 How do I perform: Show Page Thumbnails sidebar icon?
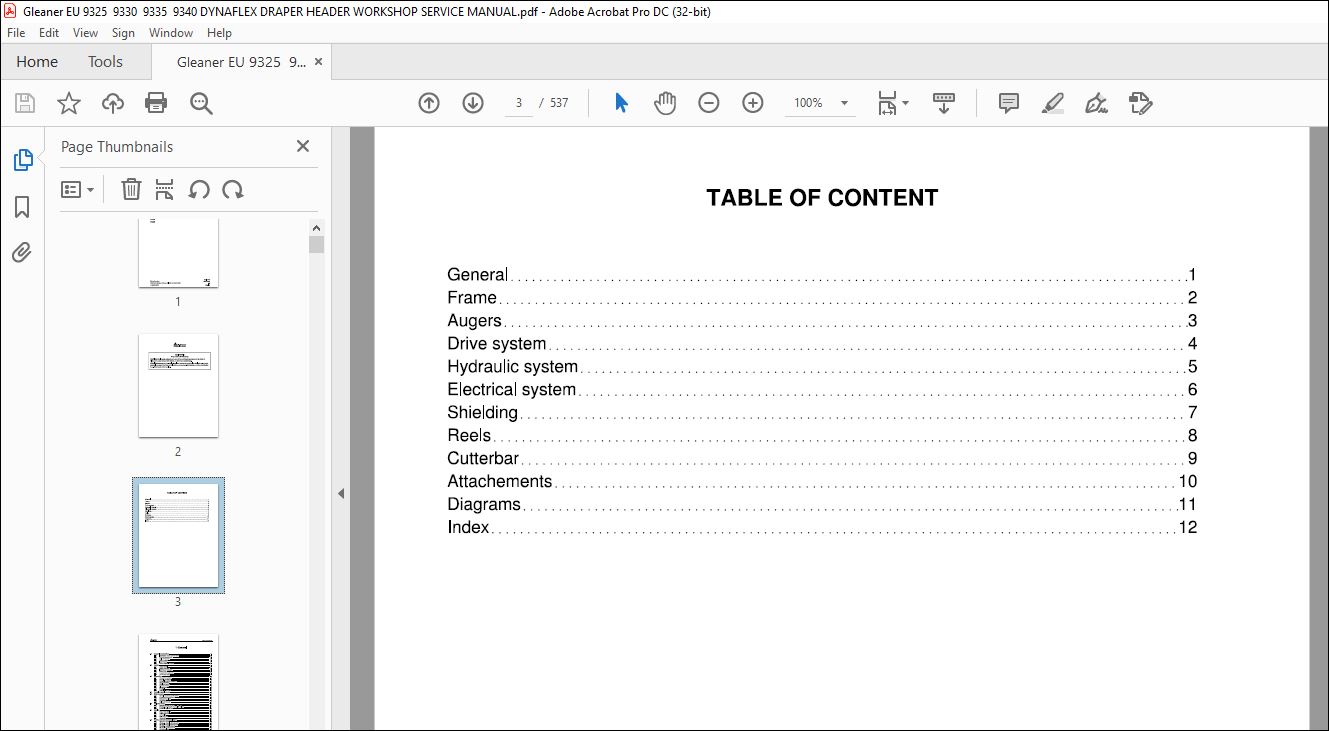(22, 160)
